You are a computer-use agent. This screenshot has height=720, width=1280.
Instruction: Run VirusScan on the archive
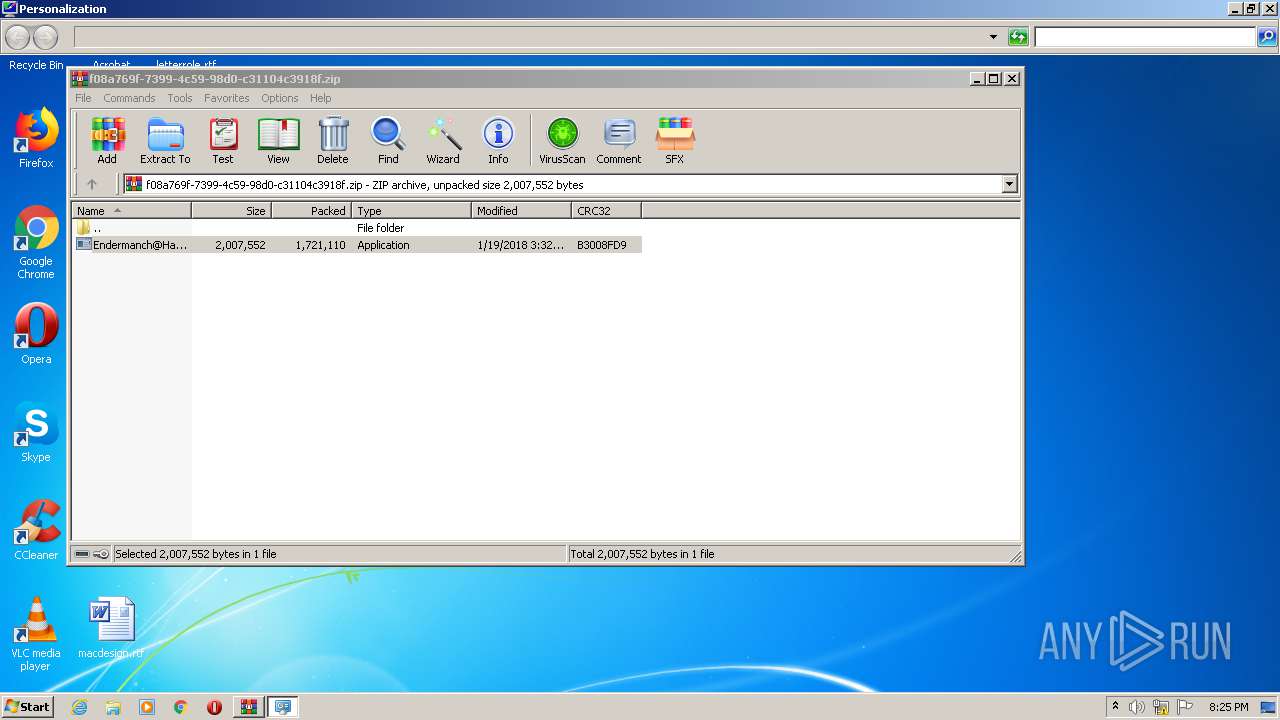[x=562, y=141]
